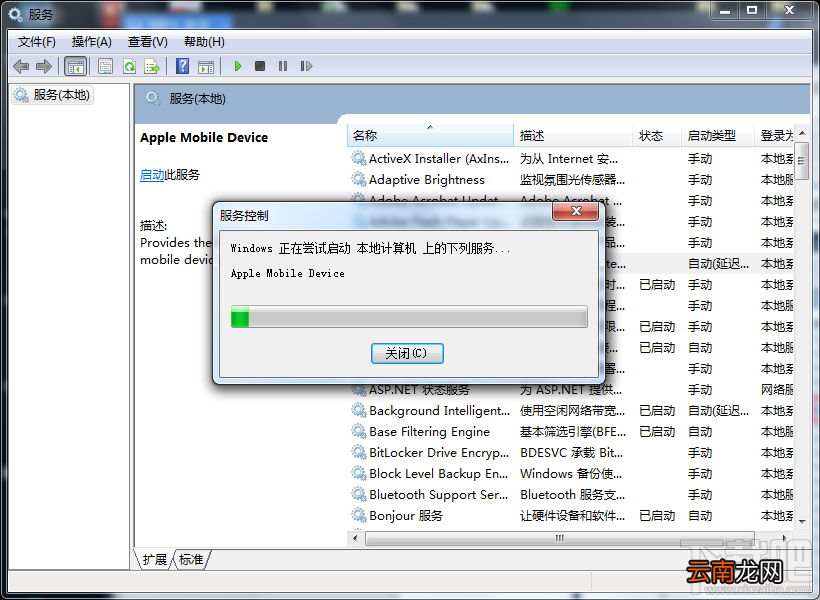820x600 pixels.
Task: Switch to the 扩展 tab
Action: click(154, 560)
